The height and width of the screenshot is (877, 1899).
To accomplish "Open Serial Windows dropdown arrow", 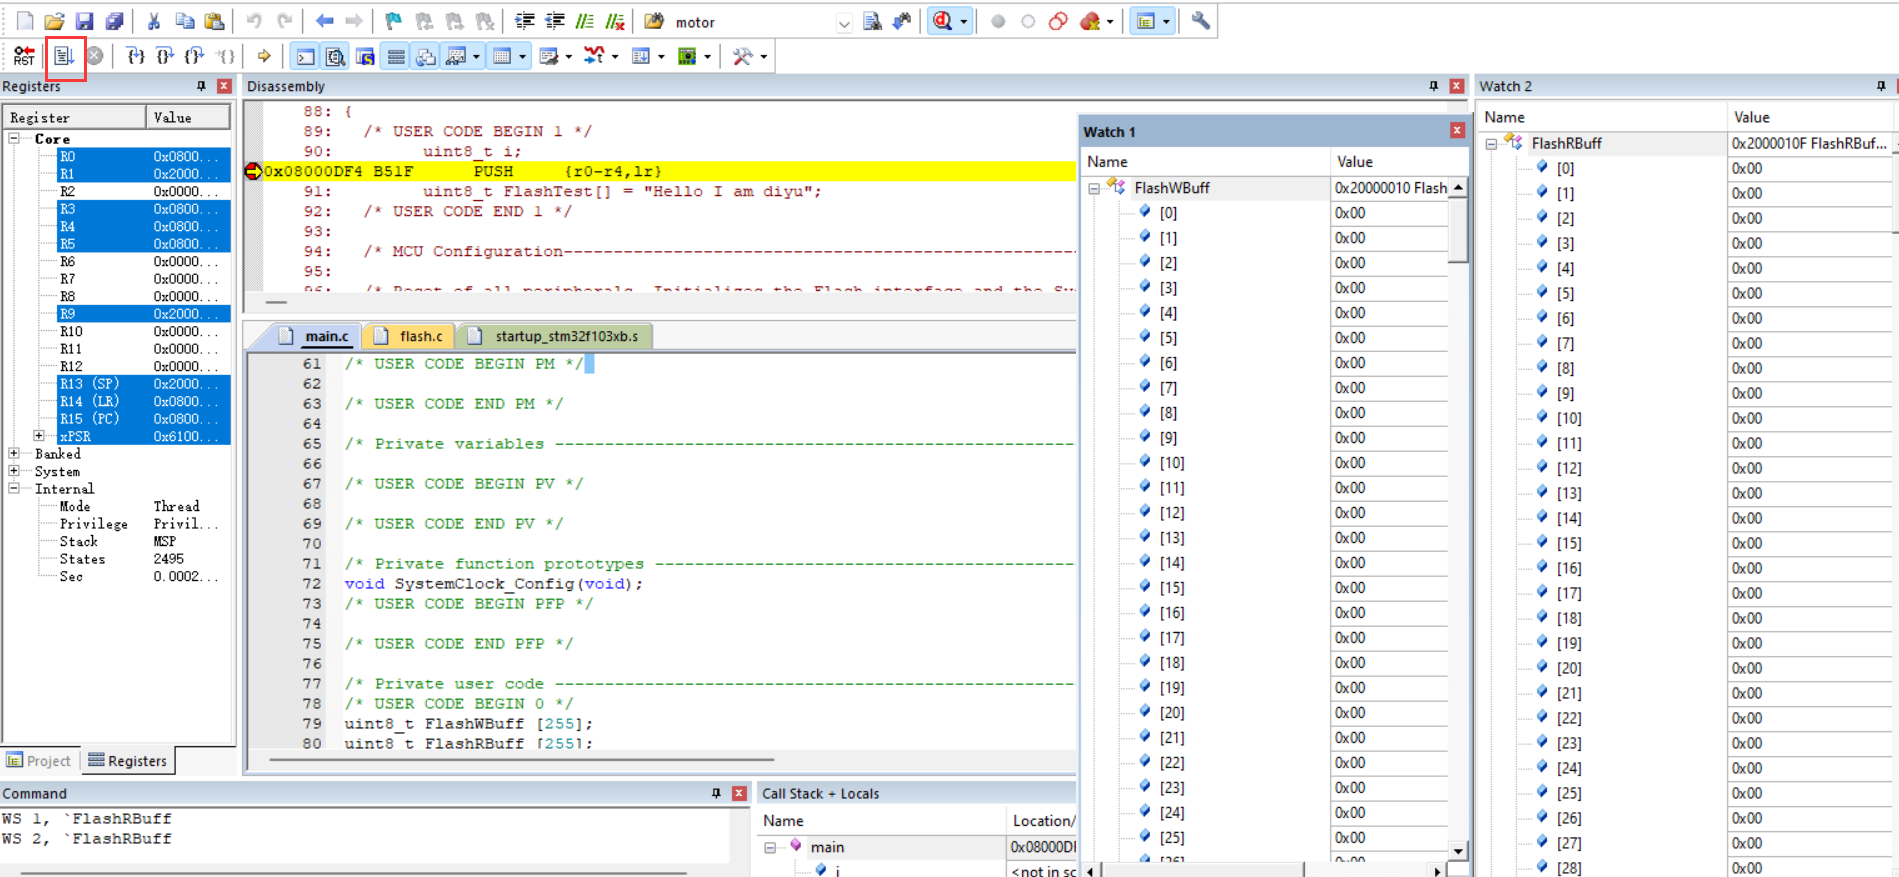I will coord(568,56).
